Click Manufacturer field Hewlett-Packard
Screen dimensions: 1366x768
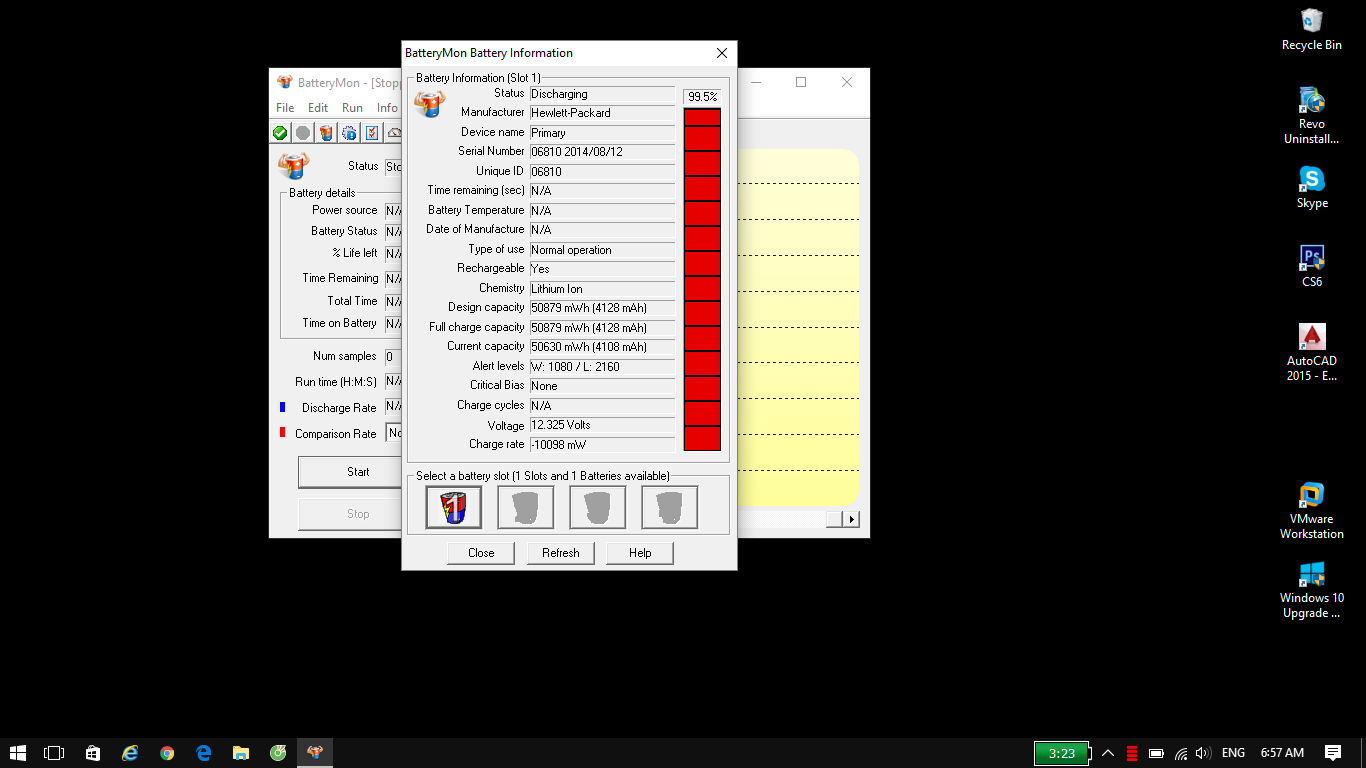coord(602,113)
